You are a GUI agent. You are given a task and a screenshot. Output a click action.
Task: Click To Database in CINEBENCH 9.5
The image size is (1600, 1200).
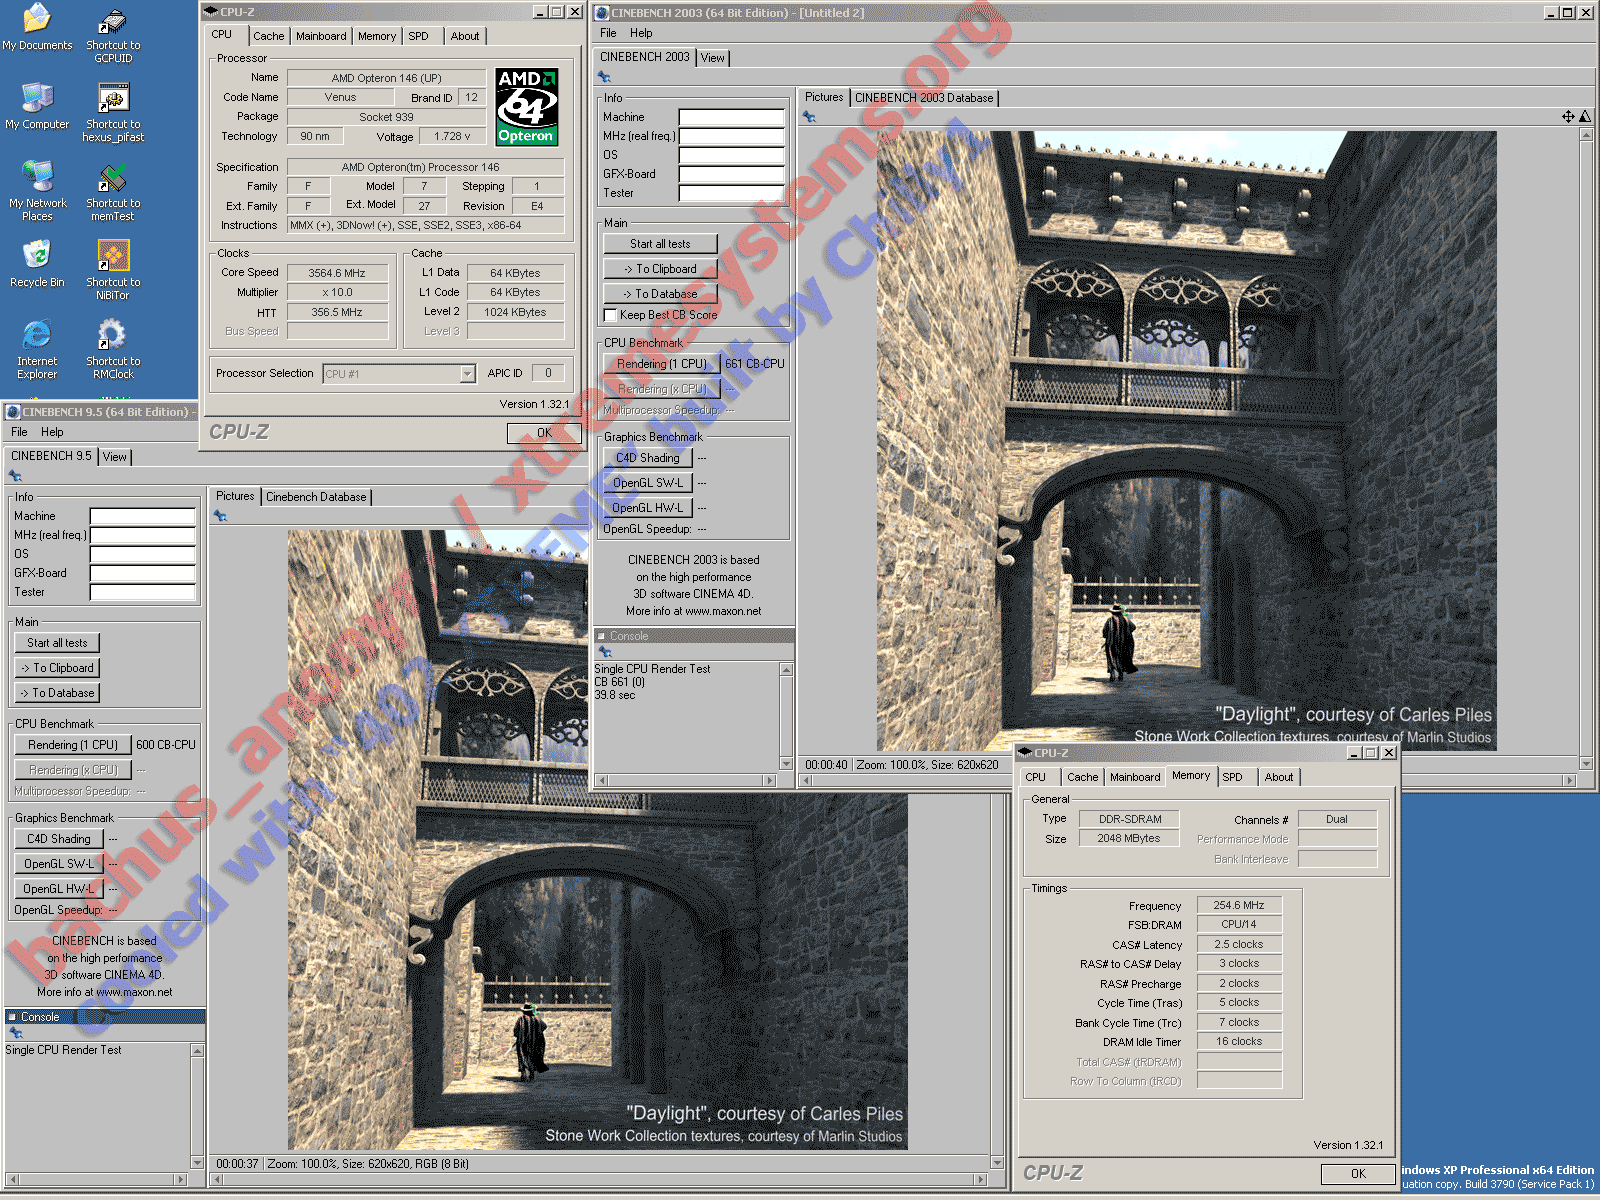(x=57, y=693)
